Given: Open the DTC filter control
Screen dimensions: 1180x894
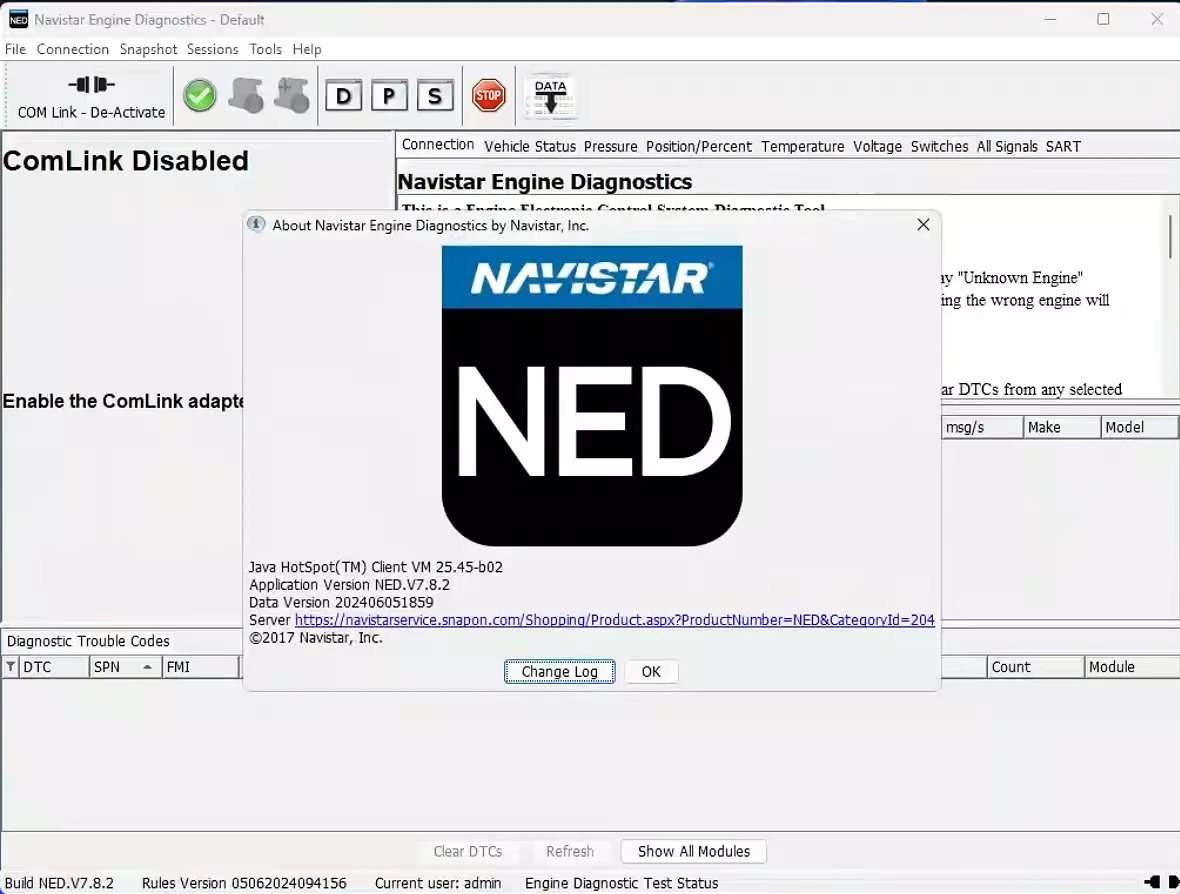Looking at the screenshot, I should [9, 666].
